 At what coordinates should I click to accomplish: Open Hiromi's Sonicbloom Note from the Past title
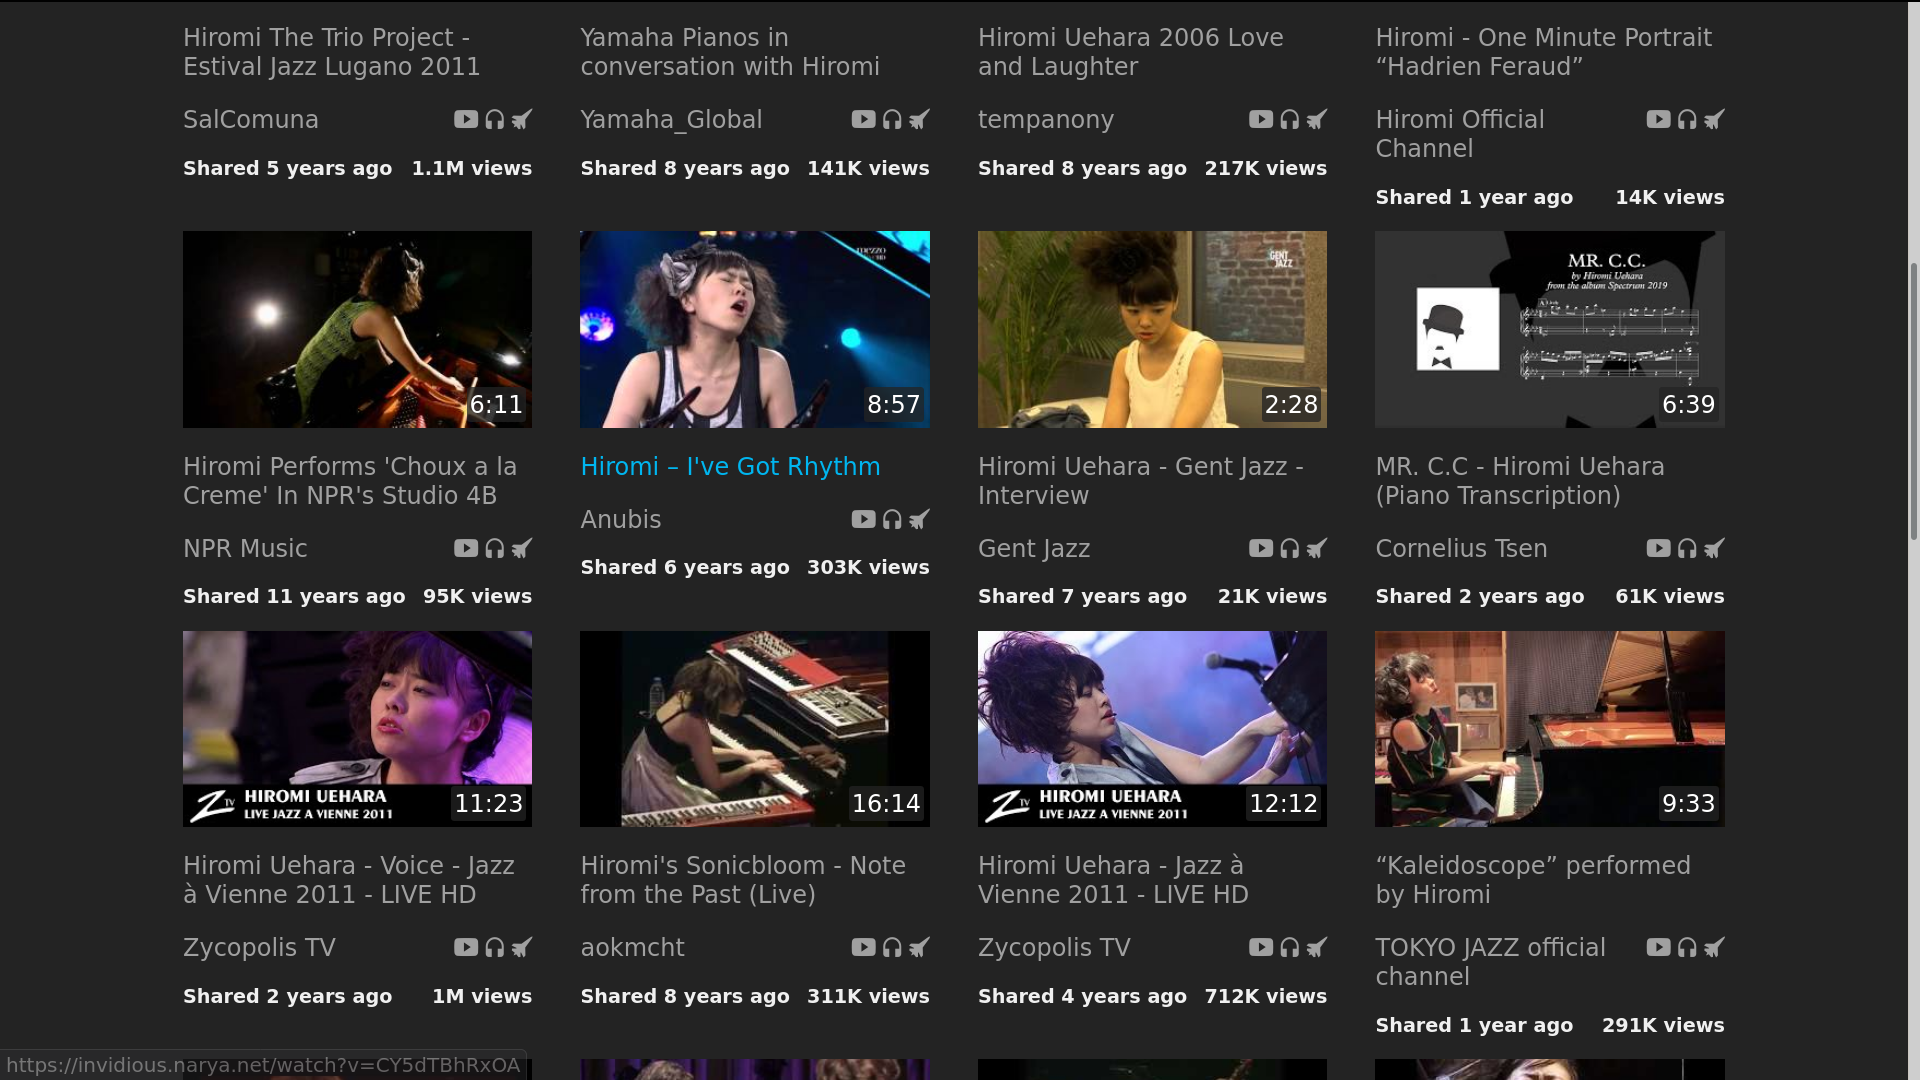click(742, 880)
